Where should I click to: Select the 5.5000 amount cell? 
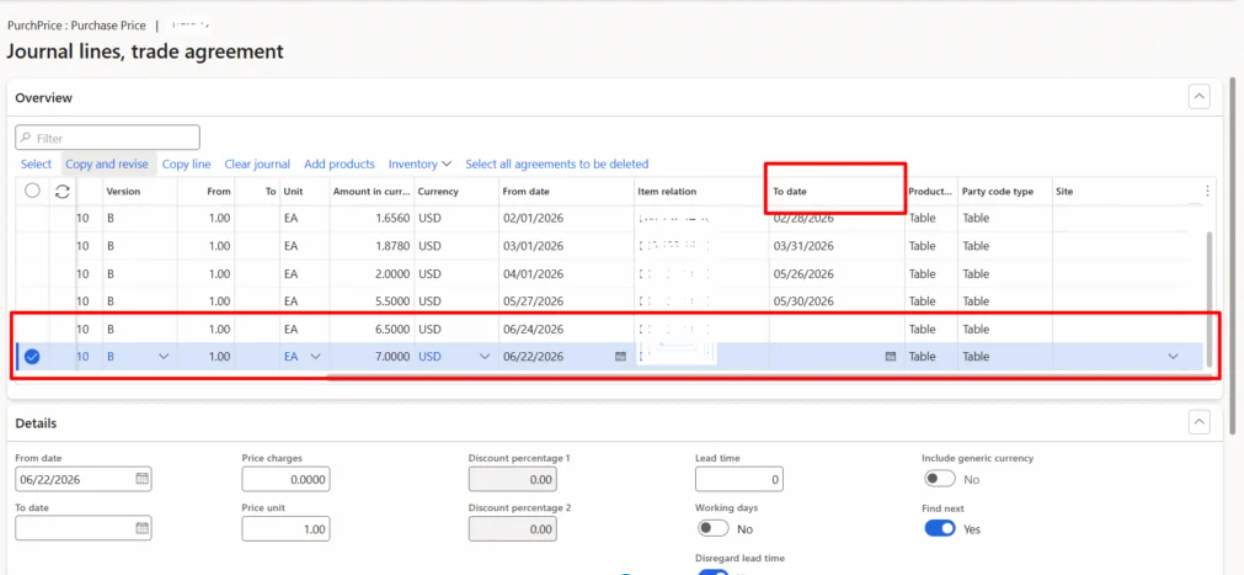(x=372, y=301)
